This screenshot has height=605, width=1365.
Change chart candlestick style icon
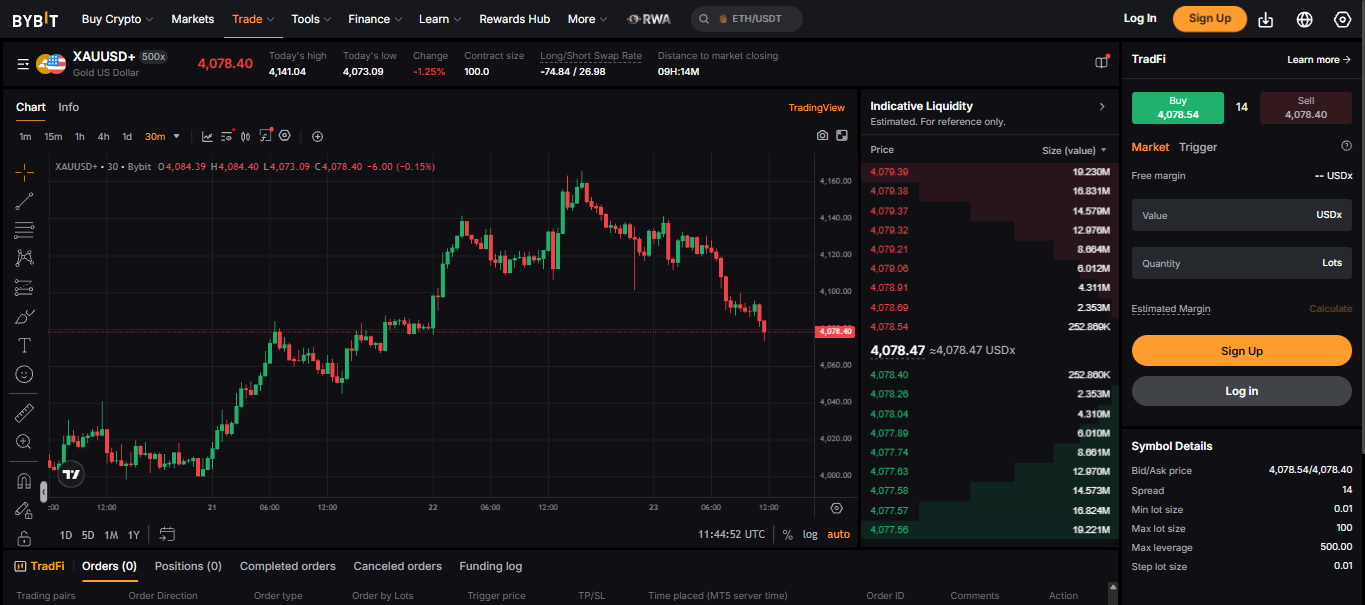tap(246, 136)
